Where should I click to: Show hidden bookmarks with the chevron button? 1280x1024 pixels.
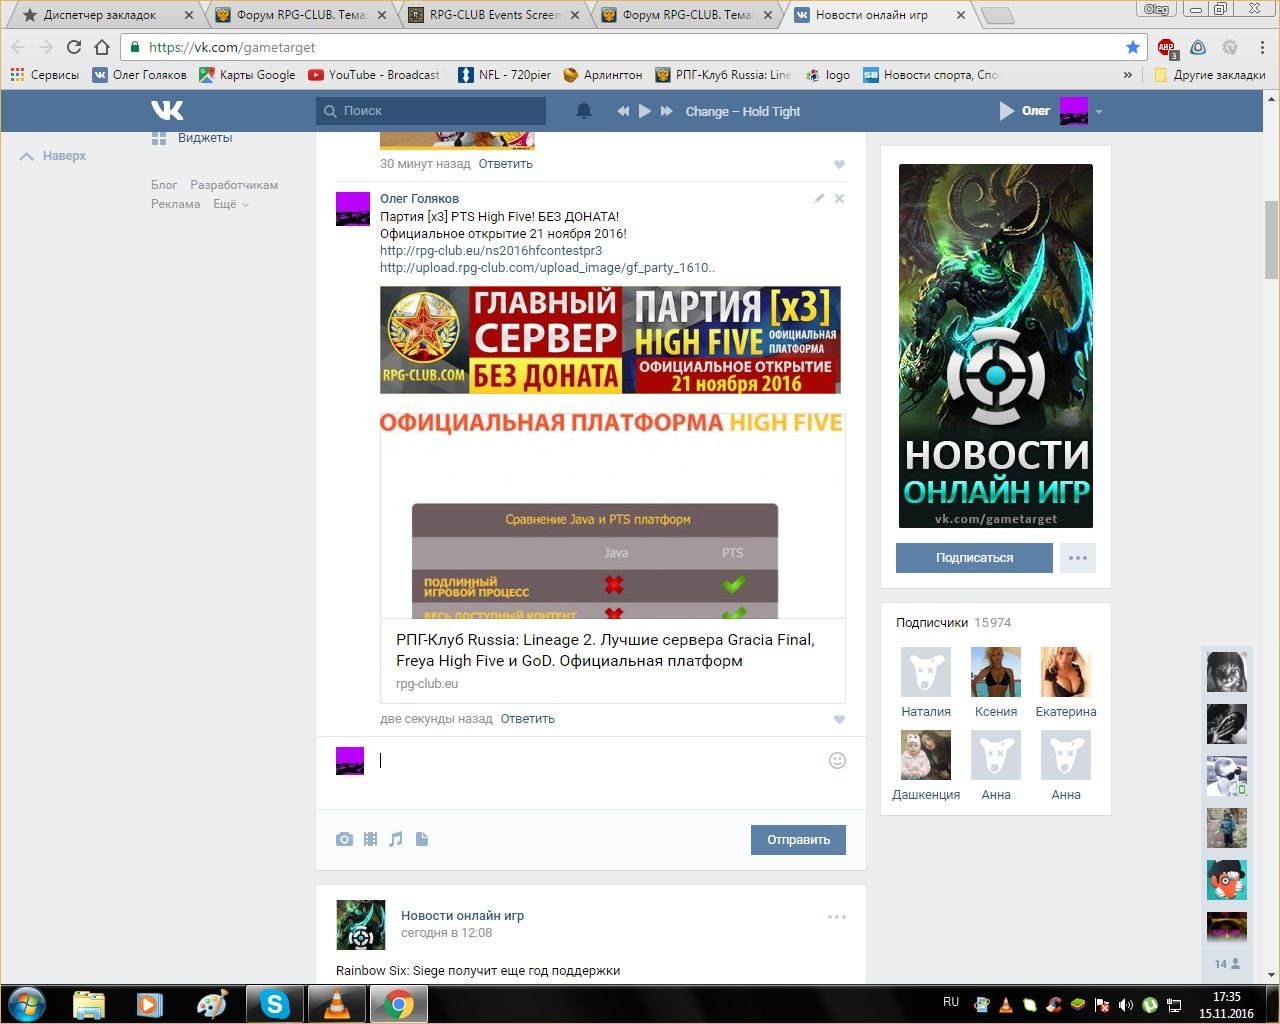pyautogui.click(x=1128, y=75)
